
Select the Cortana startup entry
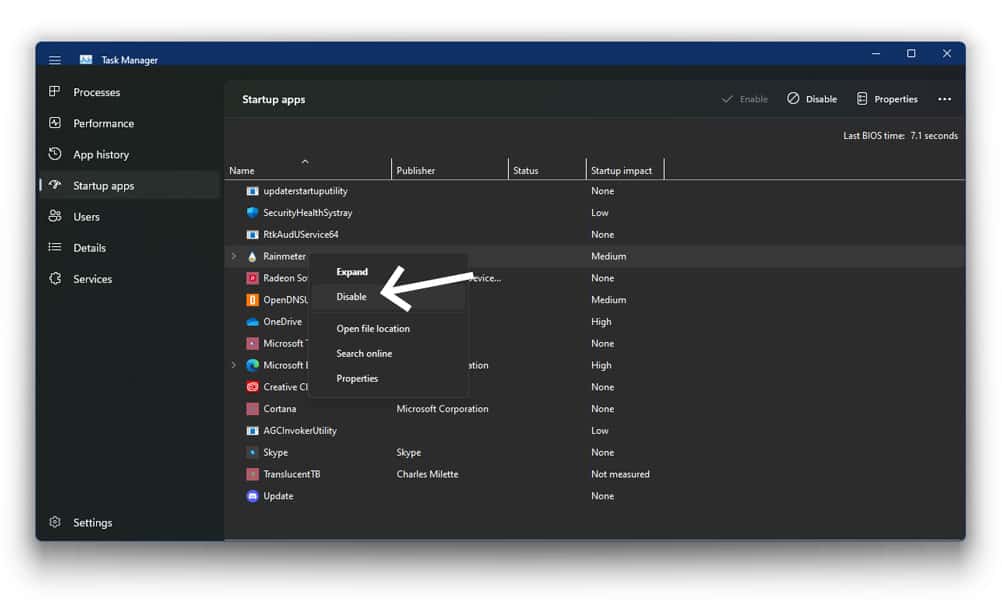coord(594,409)
